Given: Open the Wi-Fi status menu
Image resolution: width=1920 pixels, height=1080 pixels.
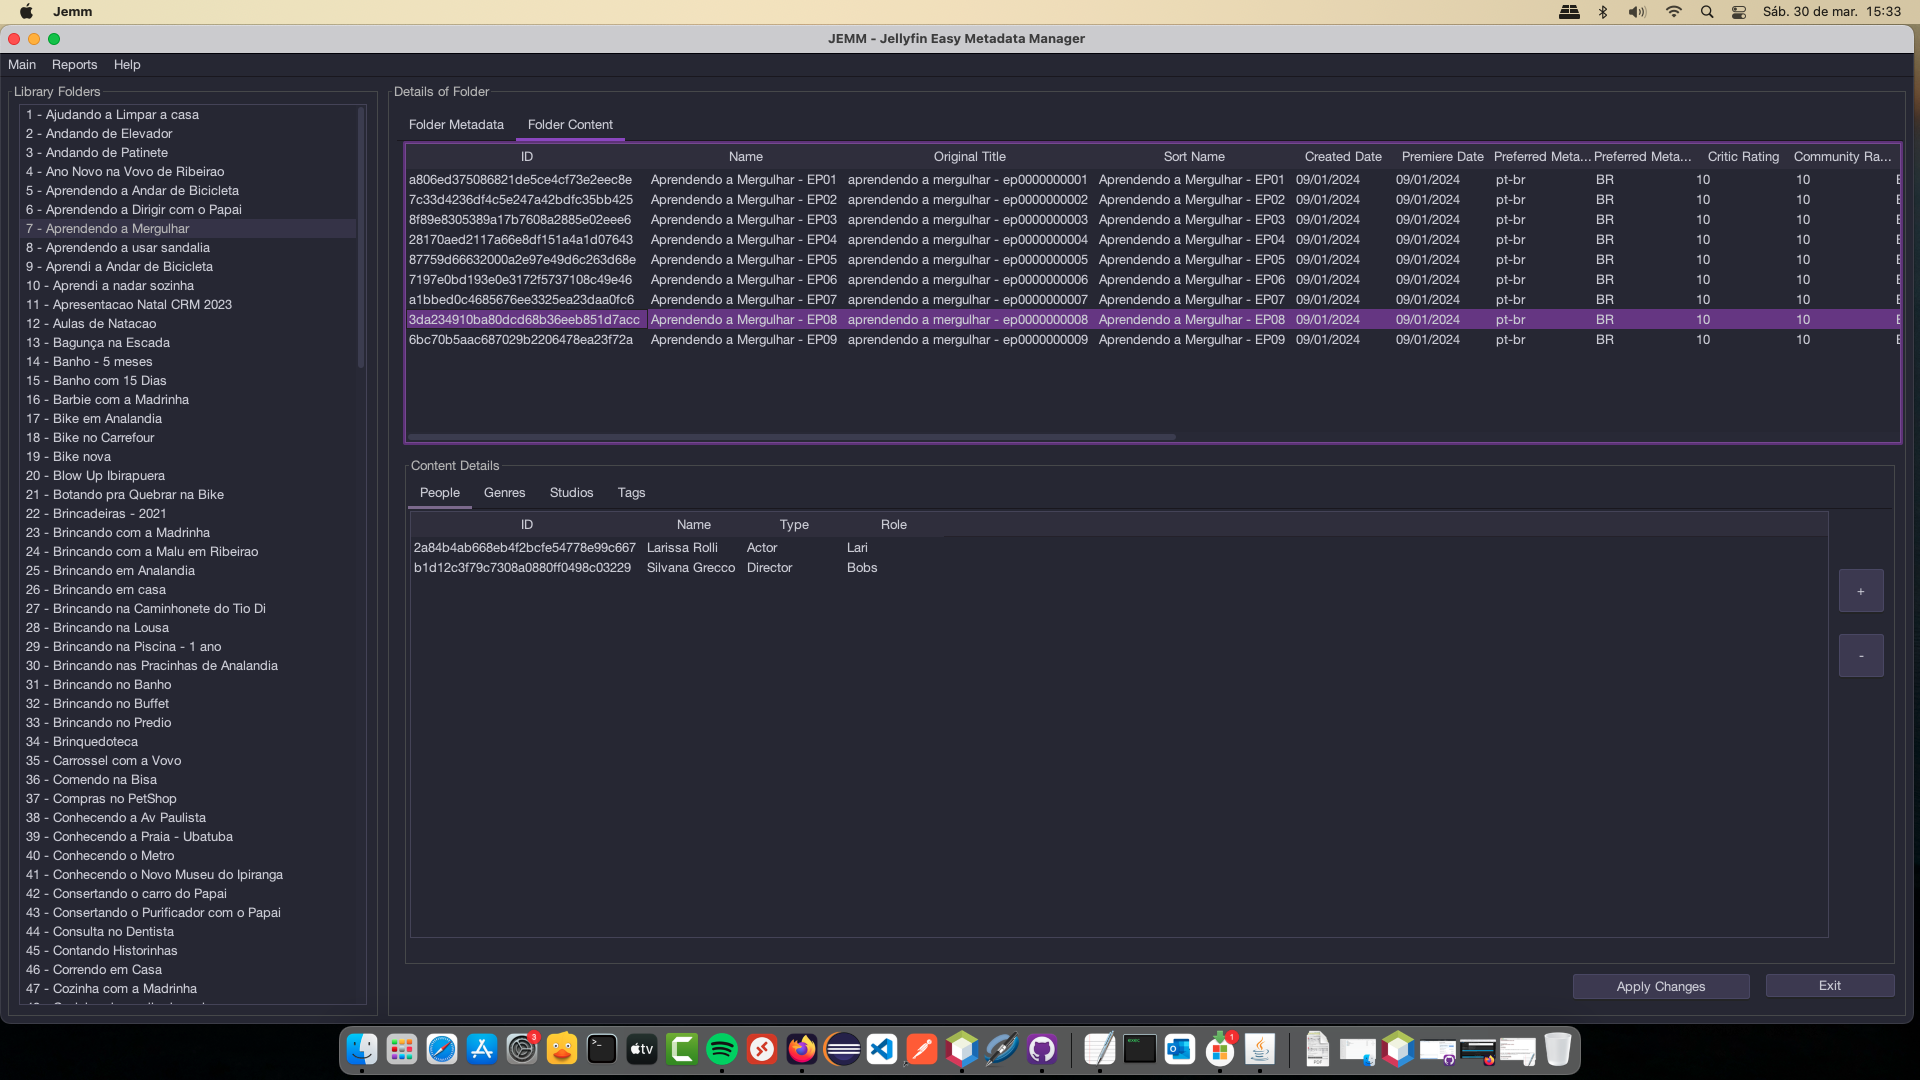Looking at the screenshot, I should click(x=1673, y=12).
